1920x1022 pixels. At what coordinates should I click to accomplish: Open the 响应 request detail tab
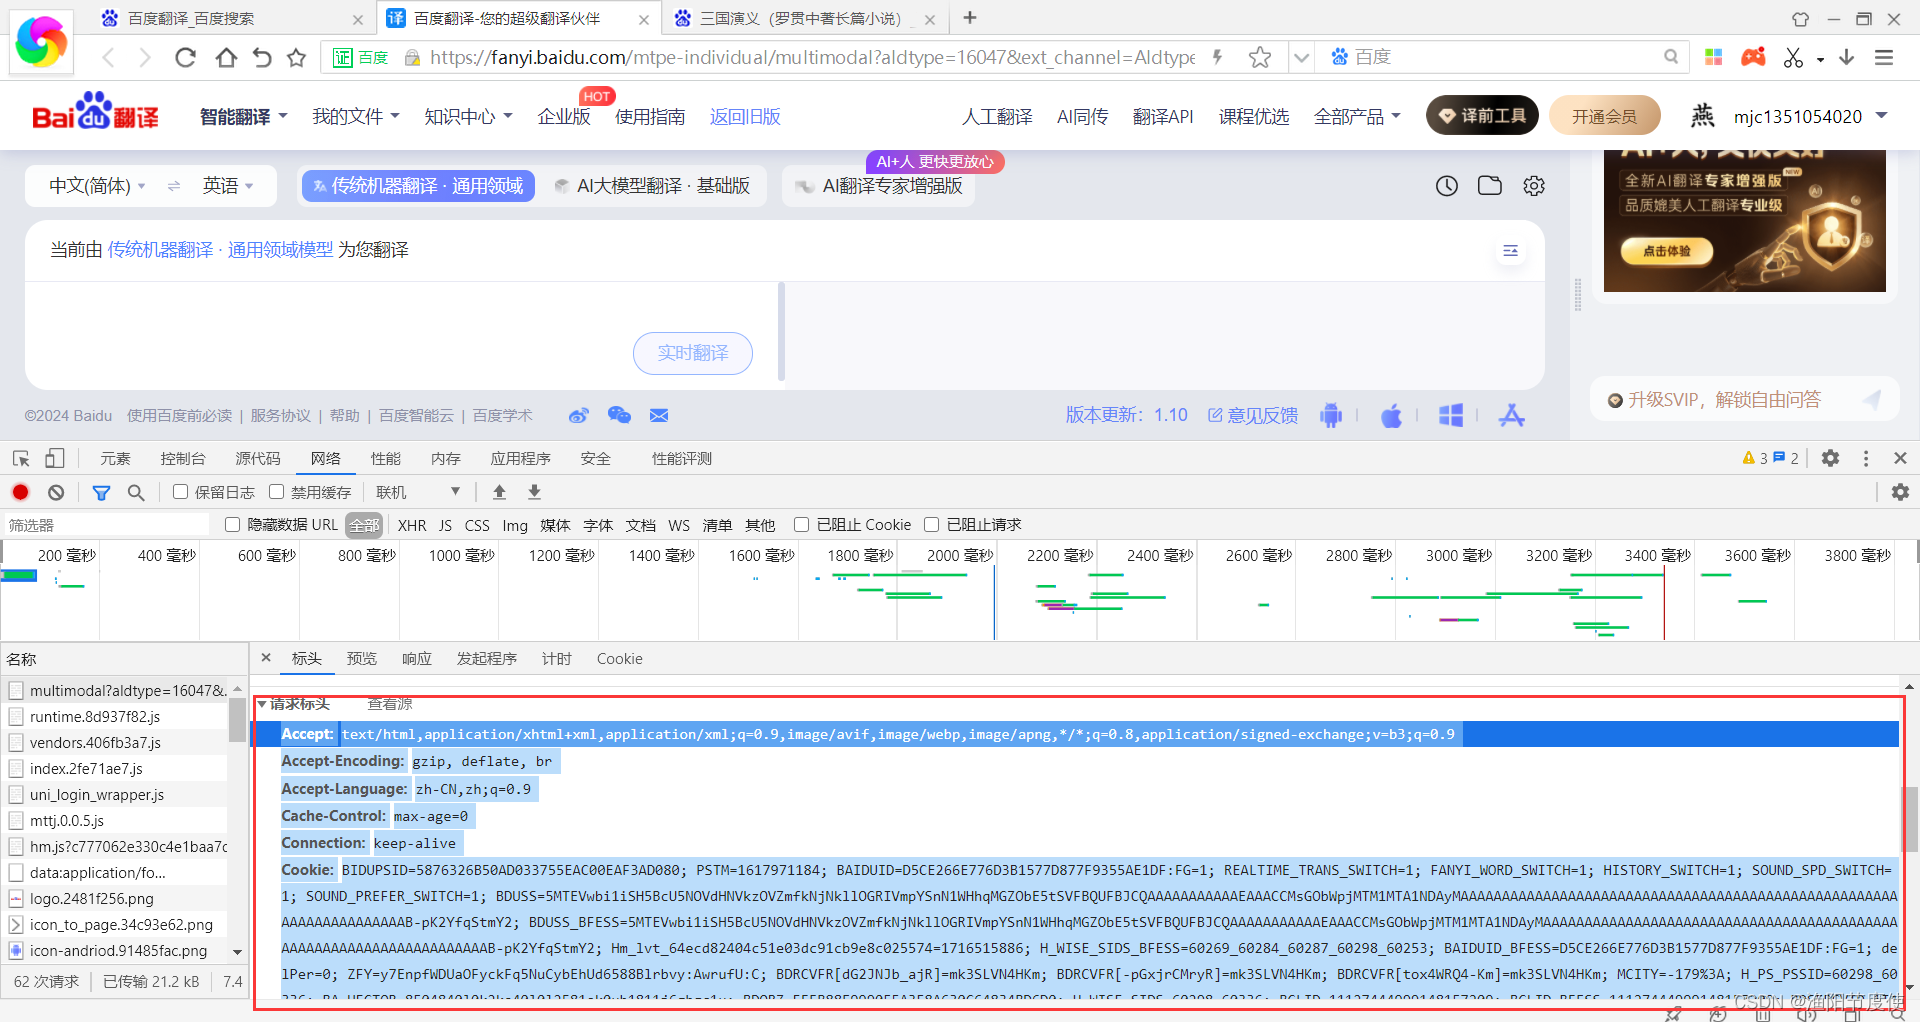click(417, 659)
